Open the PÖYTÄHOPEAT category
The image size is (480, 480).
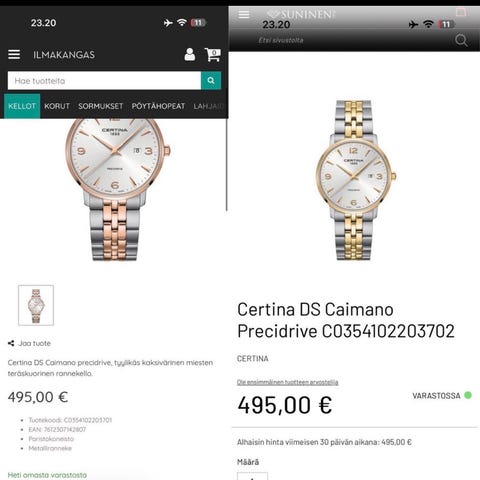(158, 106)
